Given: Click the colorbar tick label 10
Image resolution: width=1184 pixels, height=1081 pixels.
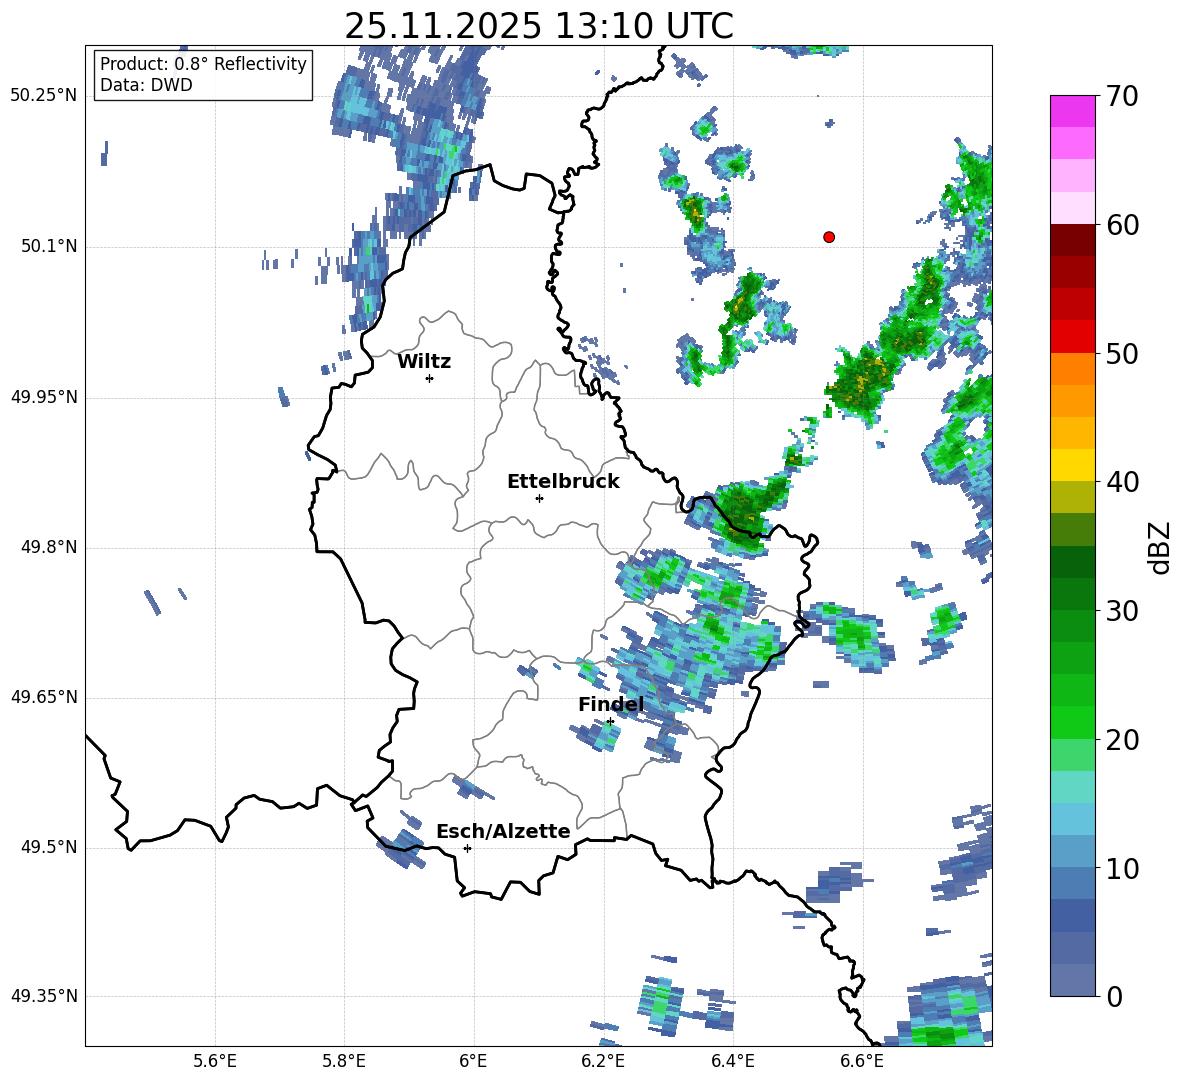Looking at the screenshot, I should coord(1122,869).
